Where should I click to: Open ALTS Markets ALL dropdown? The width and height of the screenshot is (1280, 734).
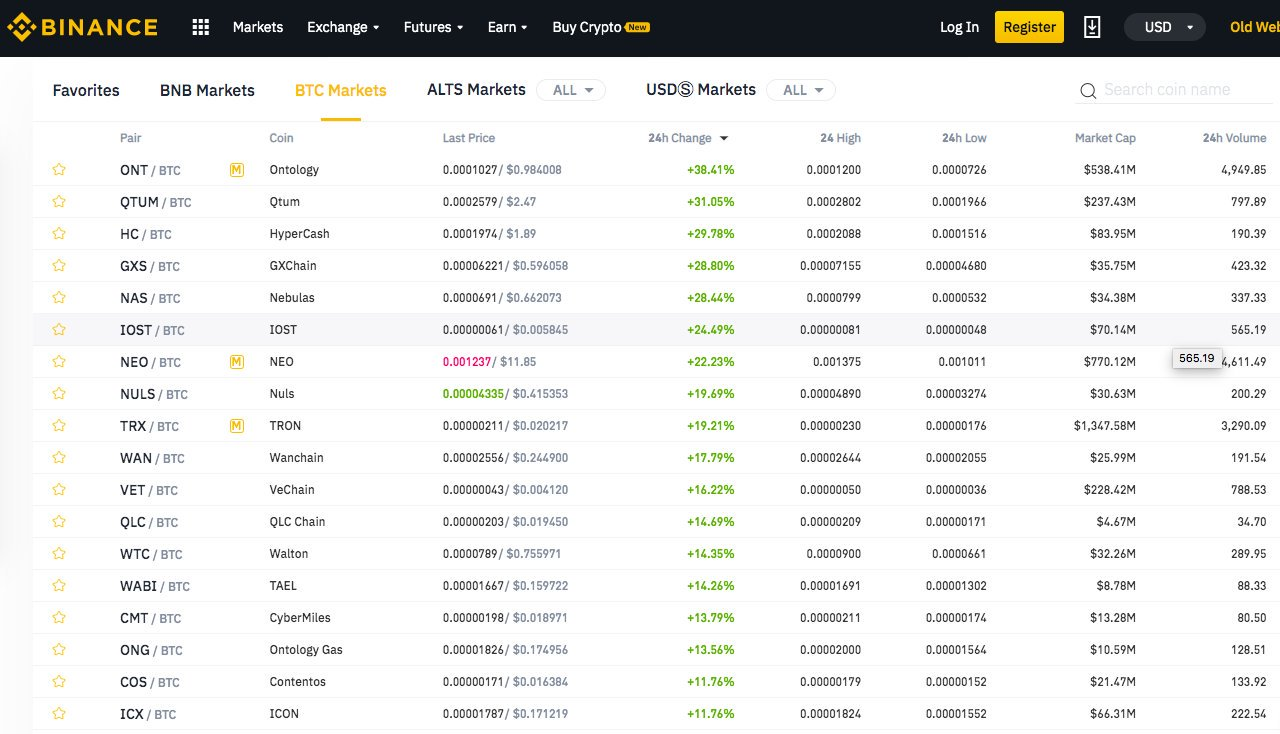click(571, 90)
